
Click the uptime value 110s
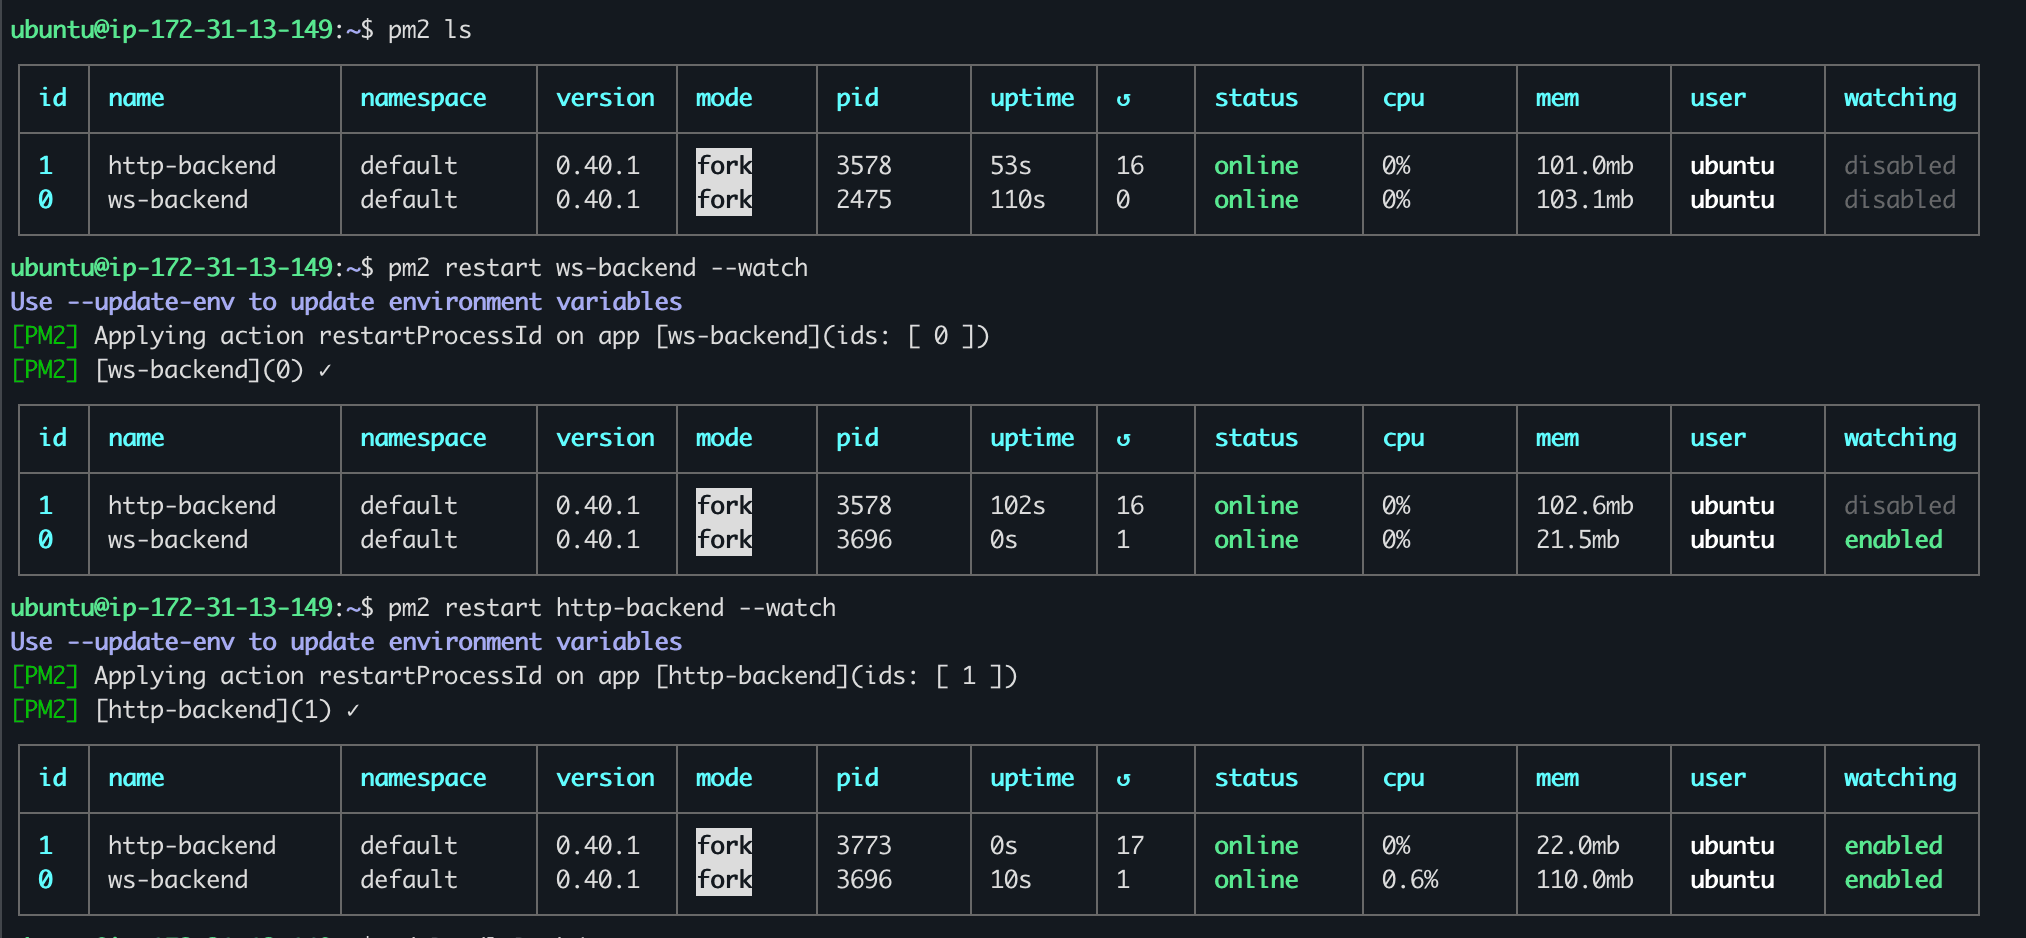[x=1017, y=199]
